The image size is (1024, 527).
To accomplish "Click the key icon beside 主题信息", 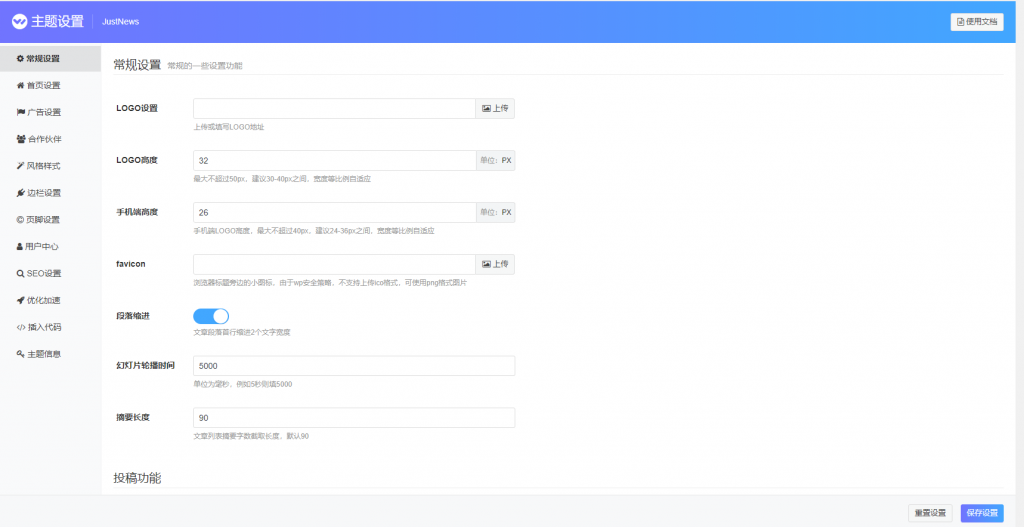I will coord(20,354).
